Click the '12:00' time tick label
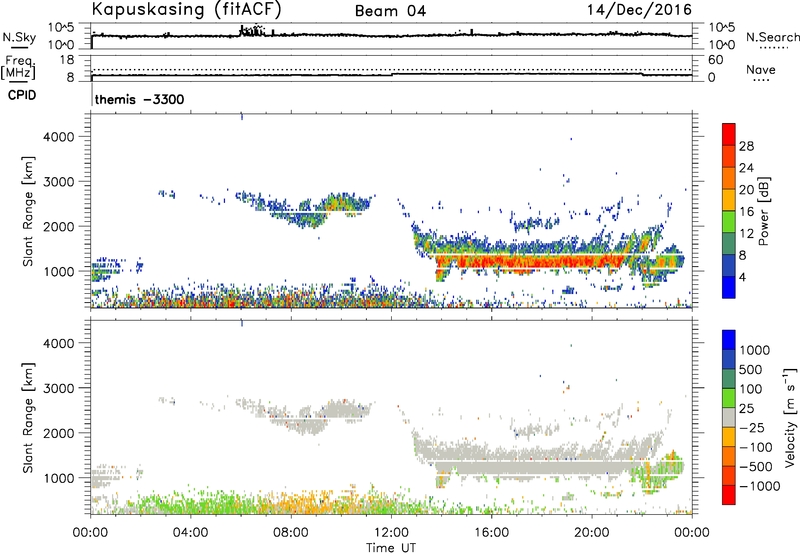800x554 pixels. pyautogui.click(x=391, y=533)
